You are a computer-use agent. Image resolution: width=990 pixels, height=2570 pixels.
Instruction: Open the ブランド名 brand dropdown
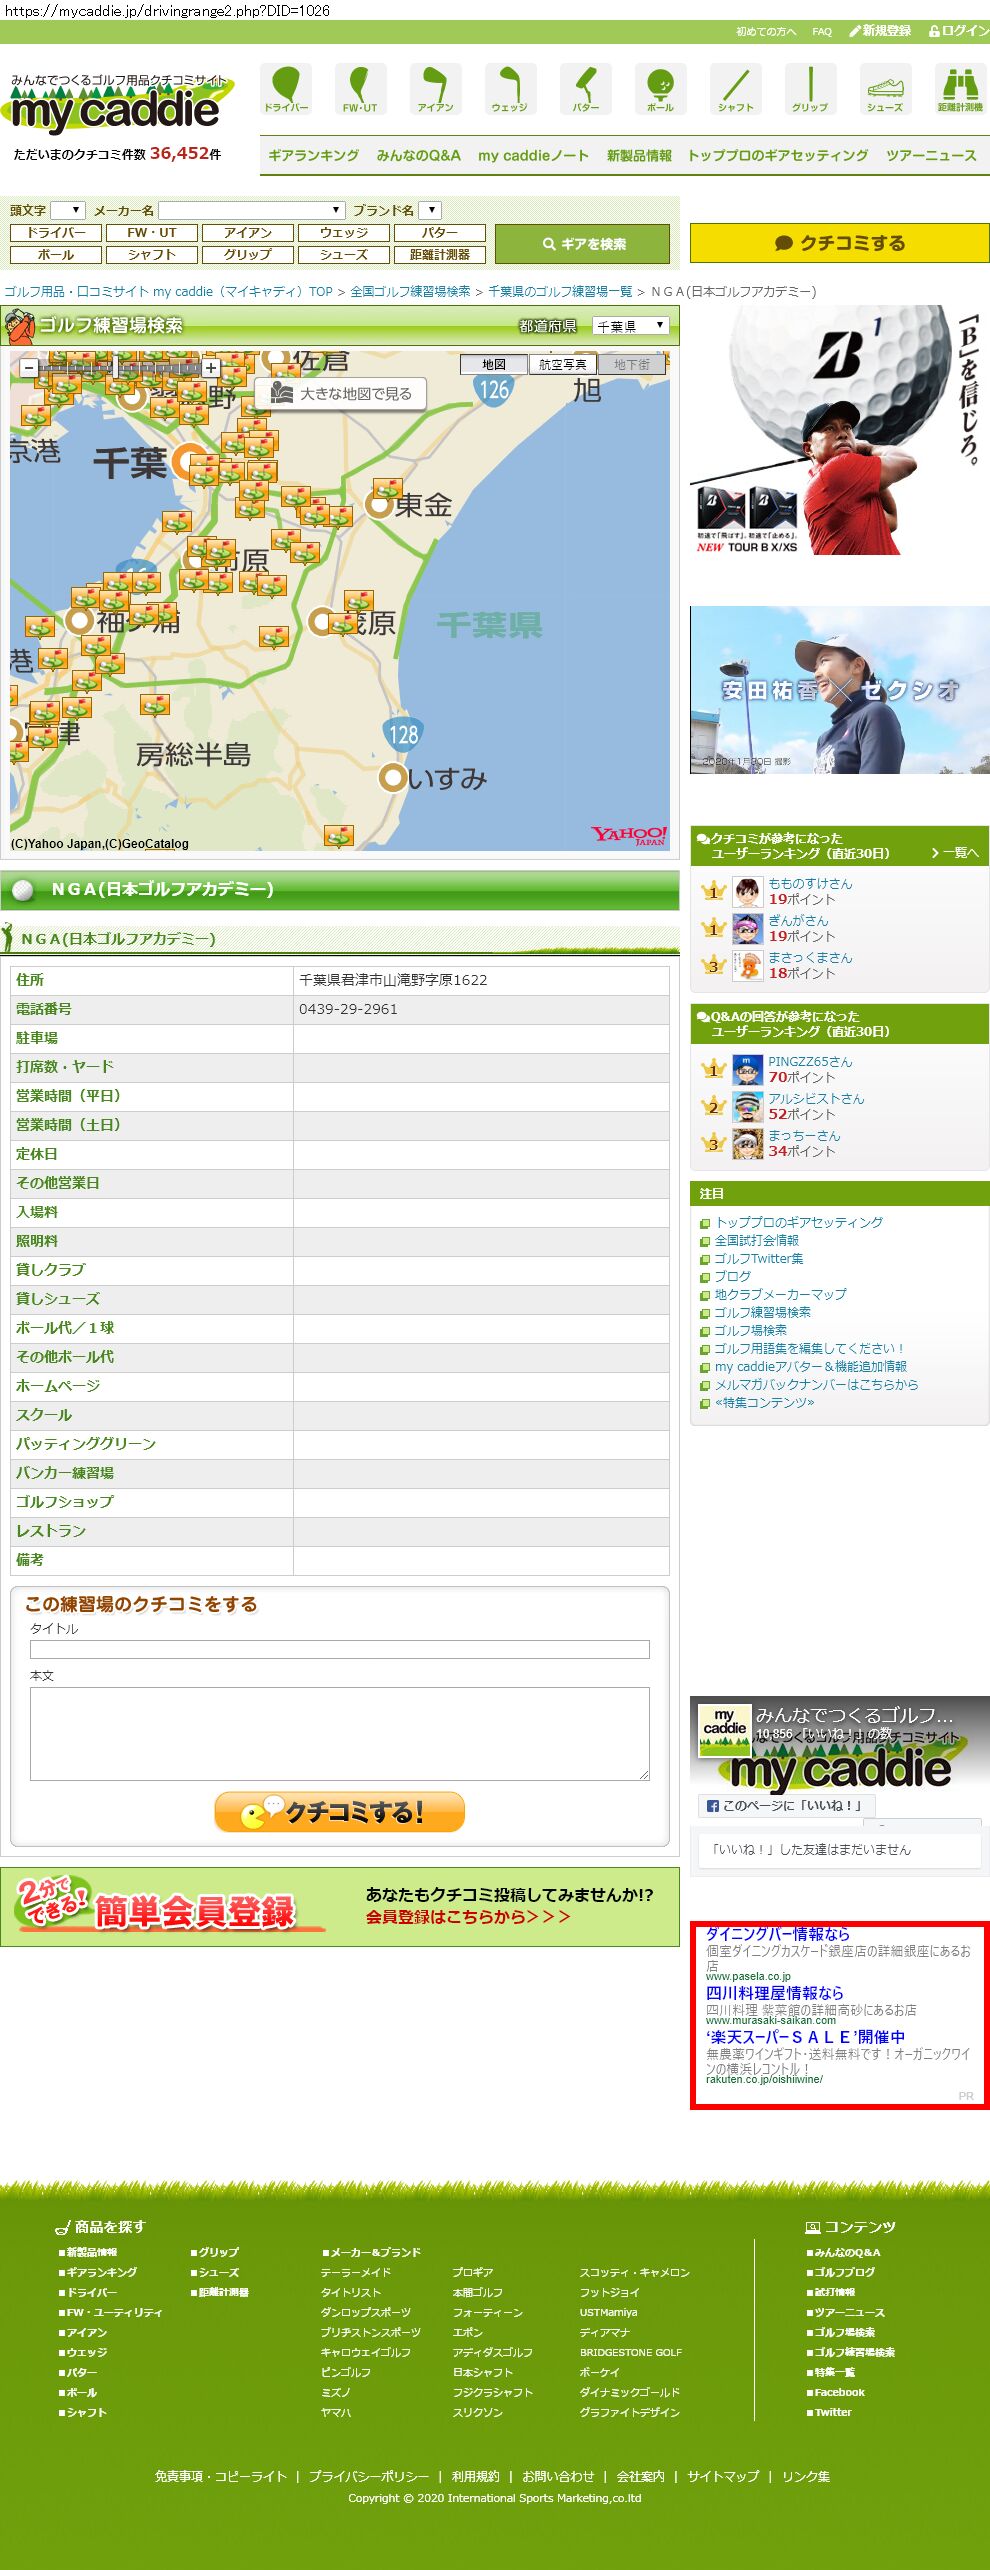click(x=430, y=210)
